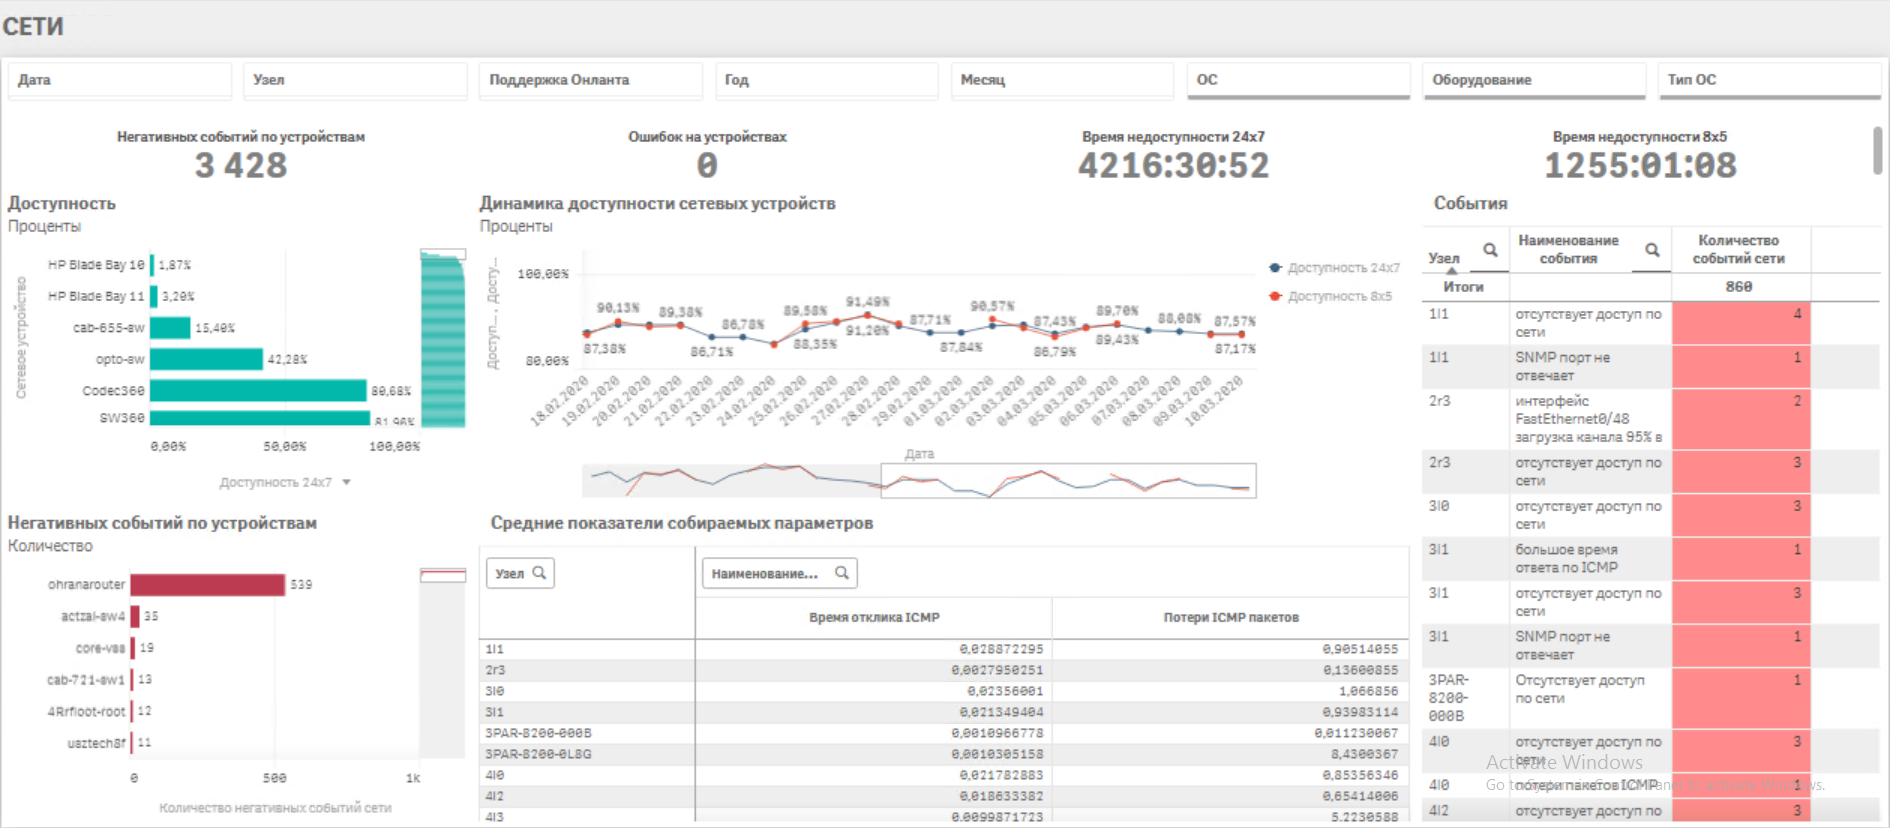Viewport: 1890px width, 828px height.
Task: Click Время недоступности 24x7 KPI value
Action: (1173, 166)
